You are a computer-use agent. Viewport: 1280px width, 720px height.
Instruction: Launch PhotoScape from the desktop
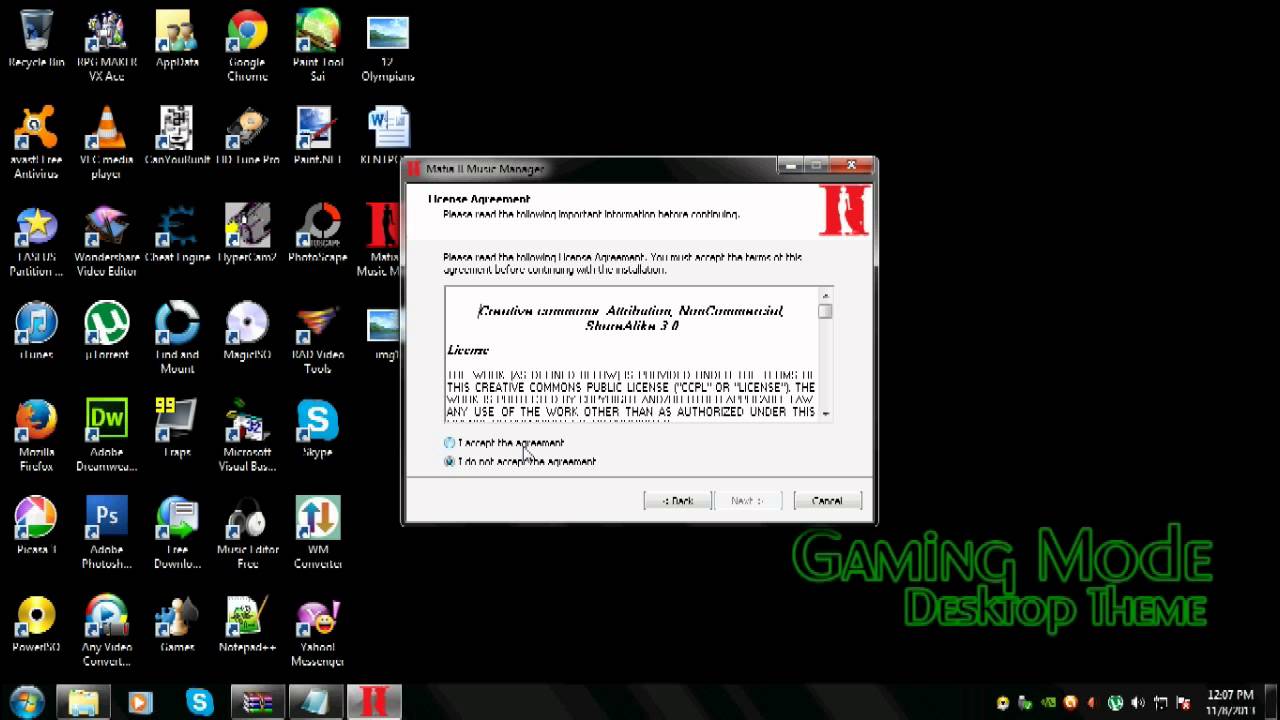click(318, 234)
